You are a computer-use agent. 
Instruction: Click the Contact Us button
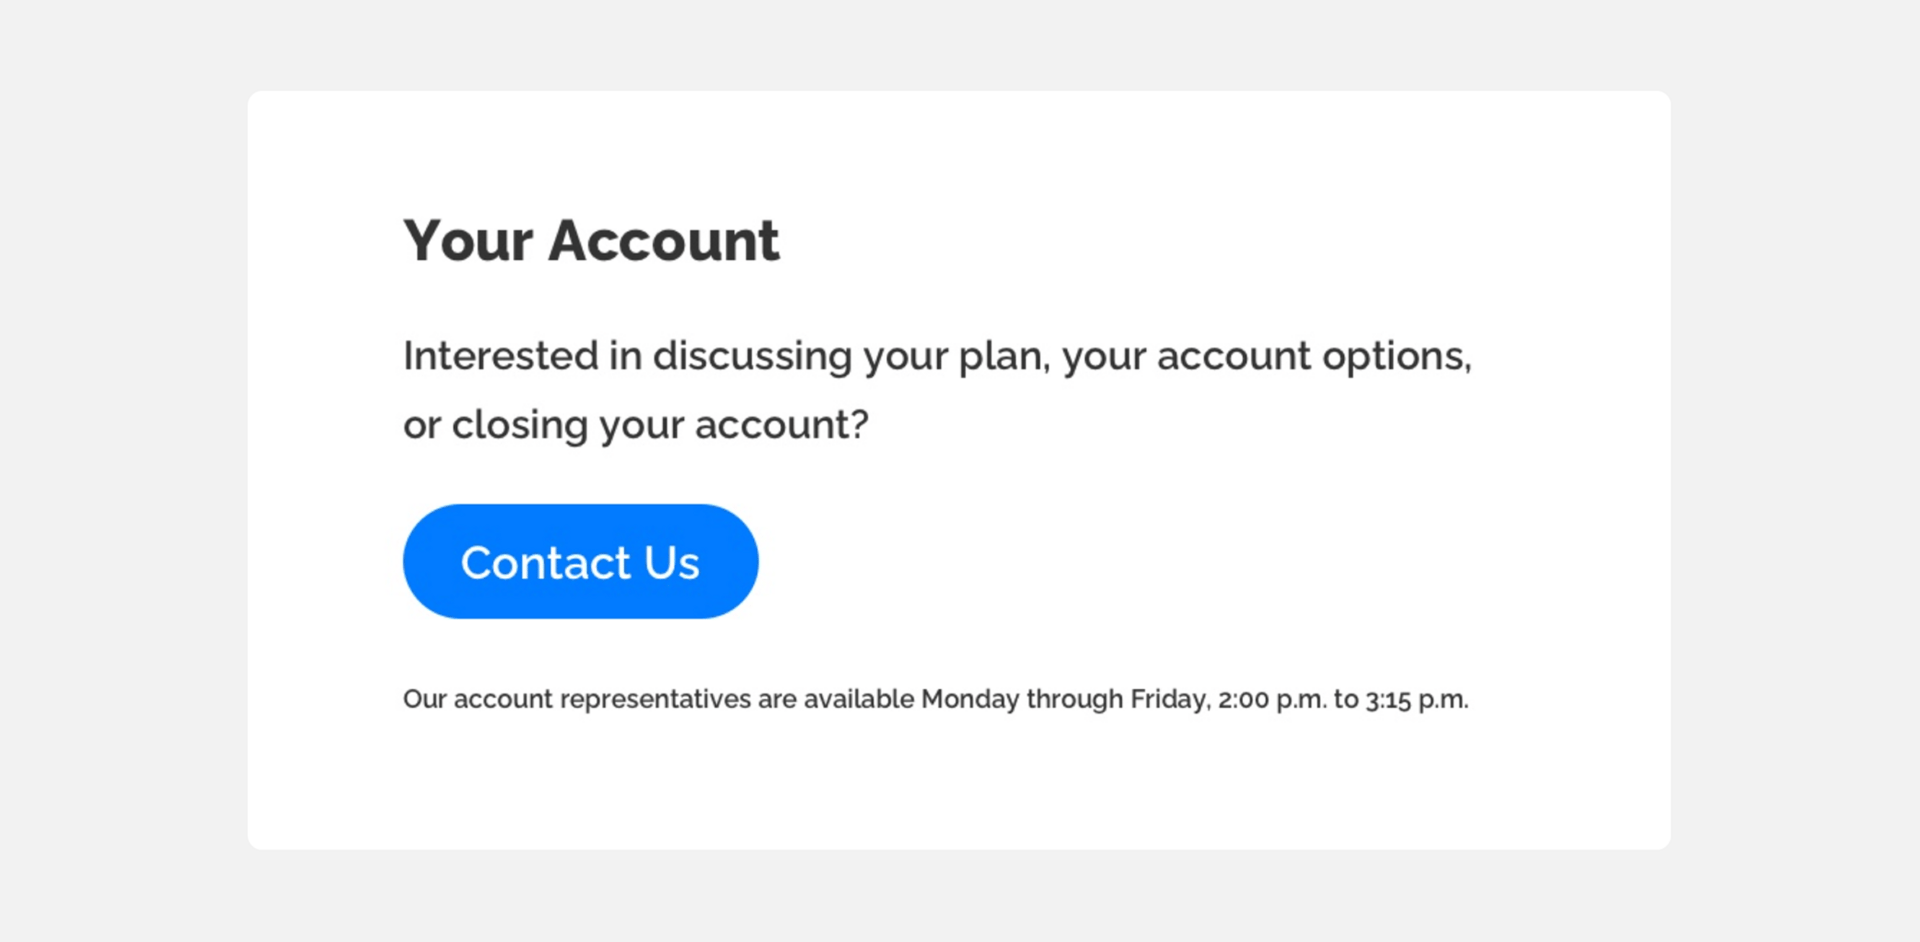tap(580, 562)
